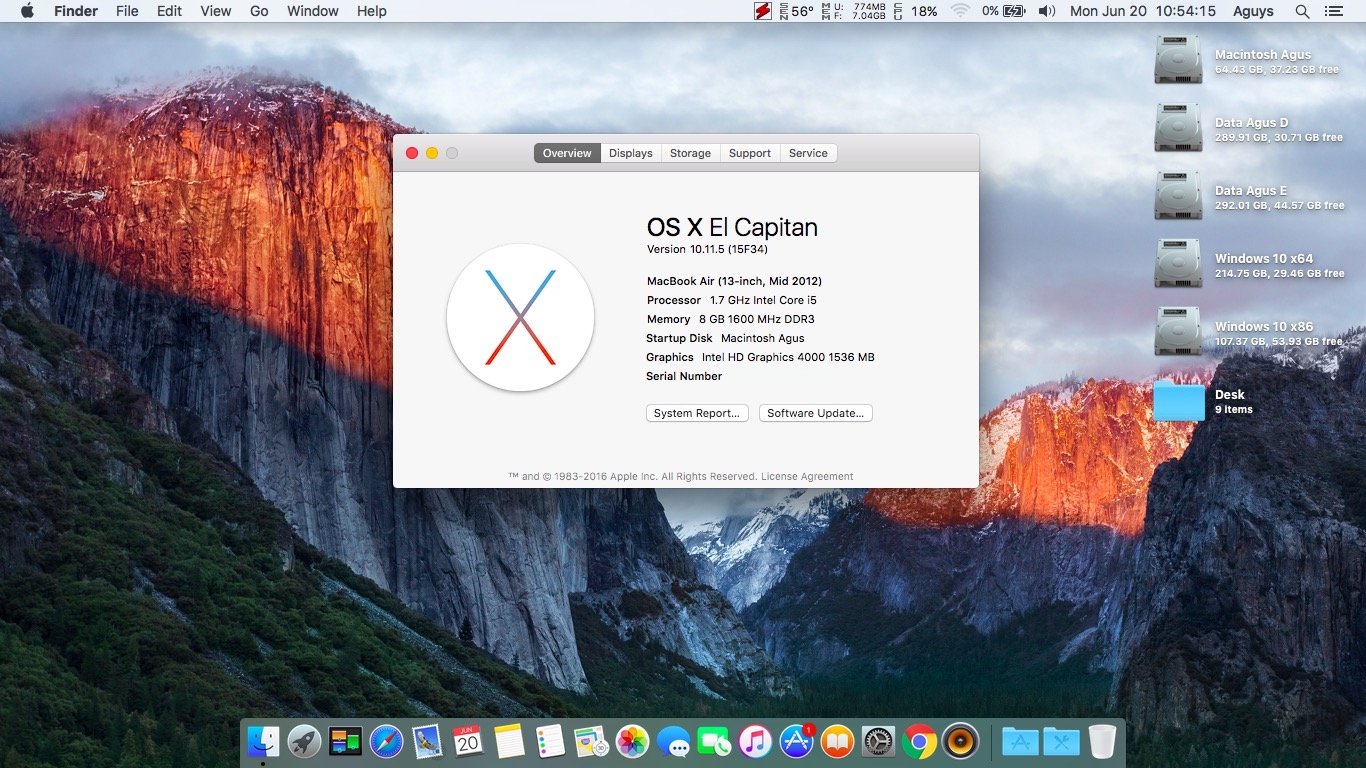1366x768 pixels.
Task: Open Wi-Fi status menu
Action: point(960,11)
